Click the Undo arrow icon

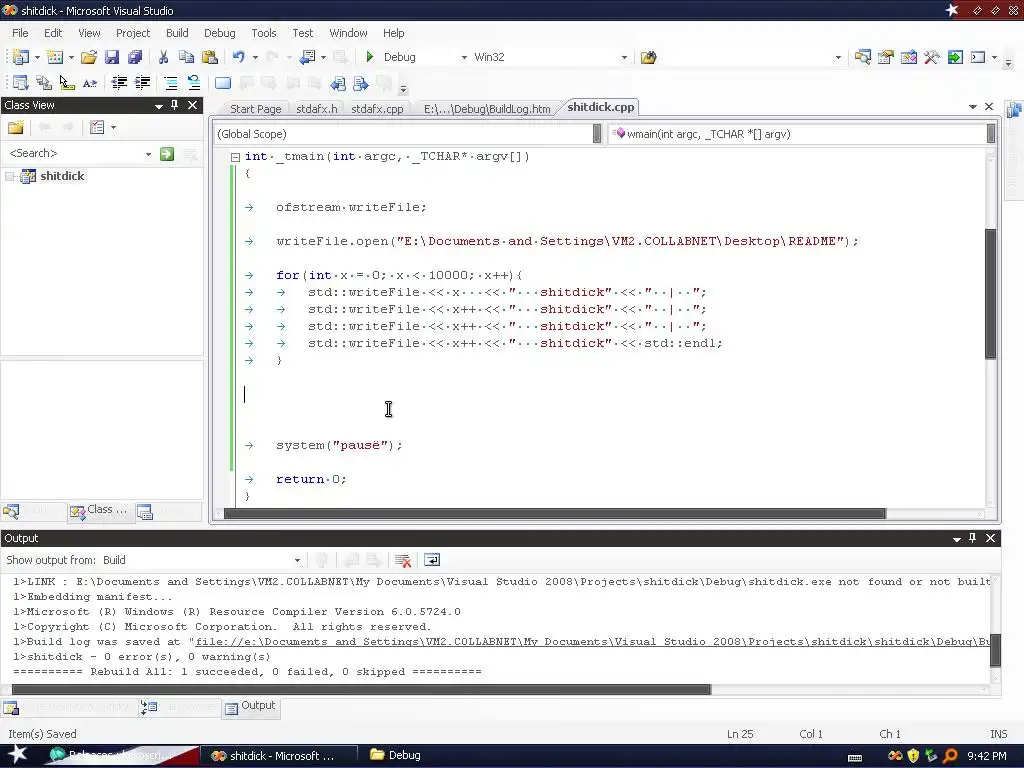click(x=238, y=57)
